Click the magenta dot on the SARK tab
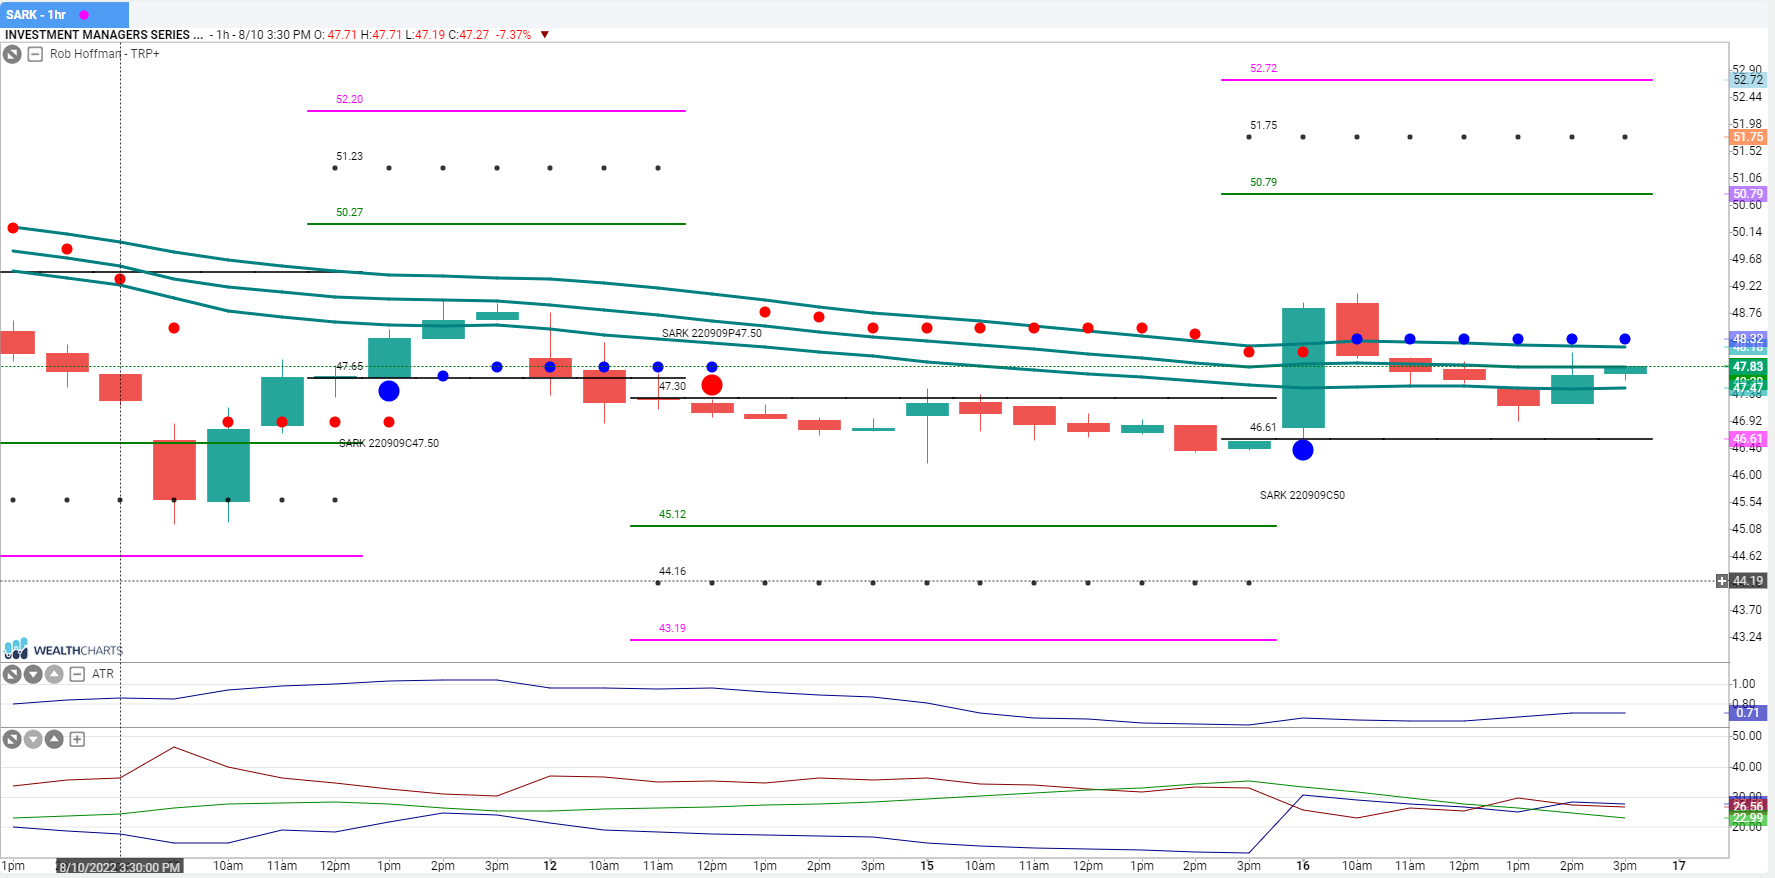Image resolution: width=1775 pixels, height=878 pixels. click(84, 15)
